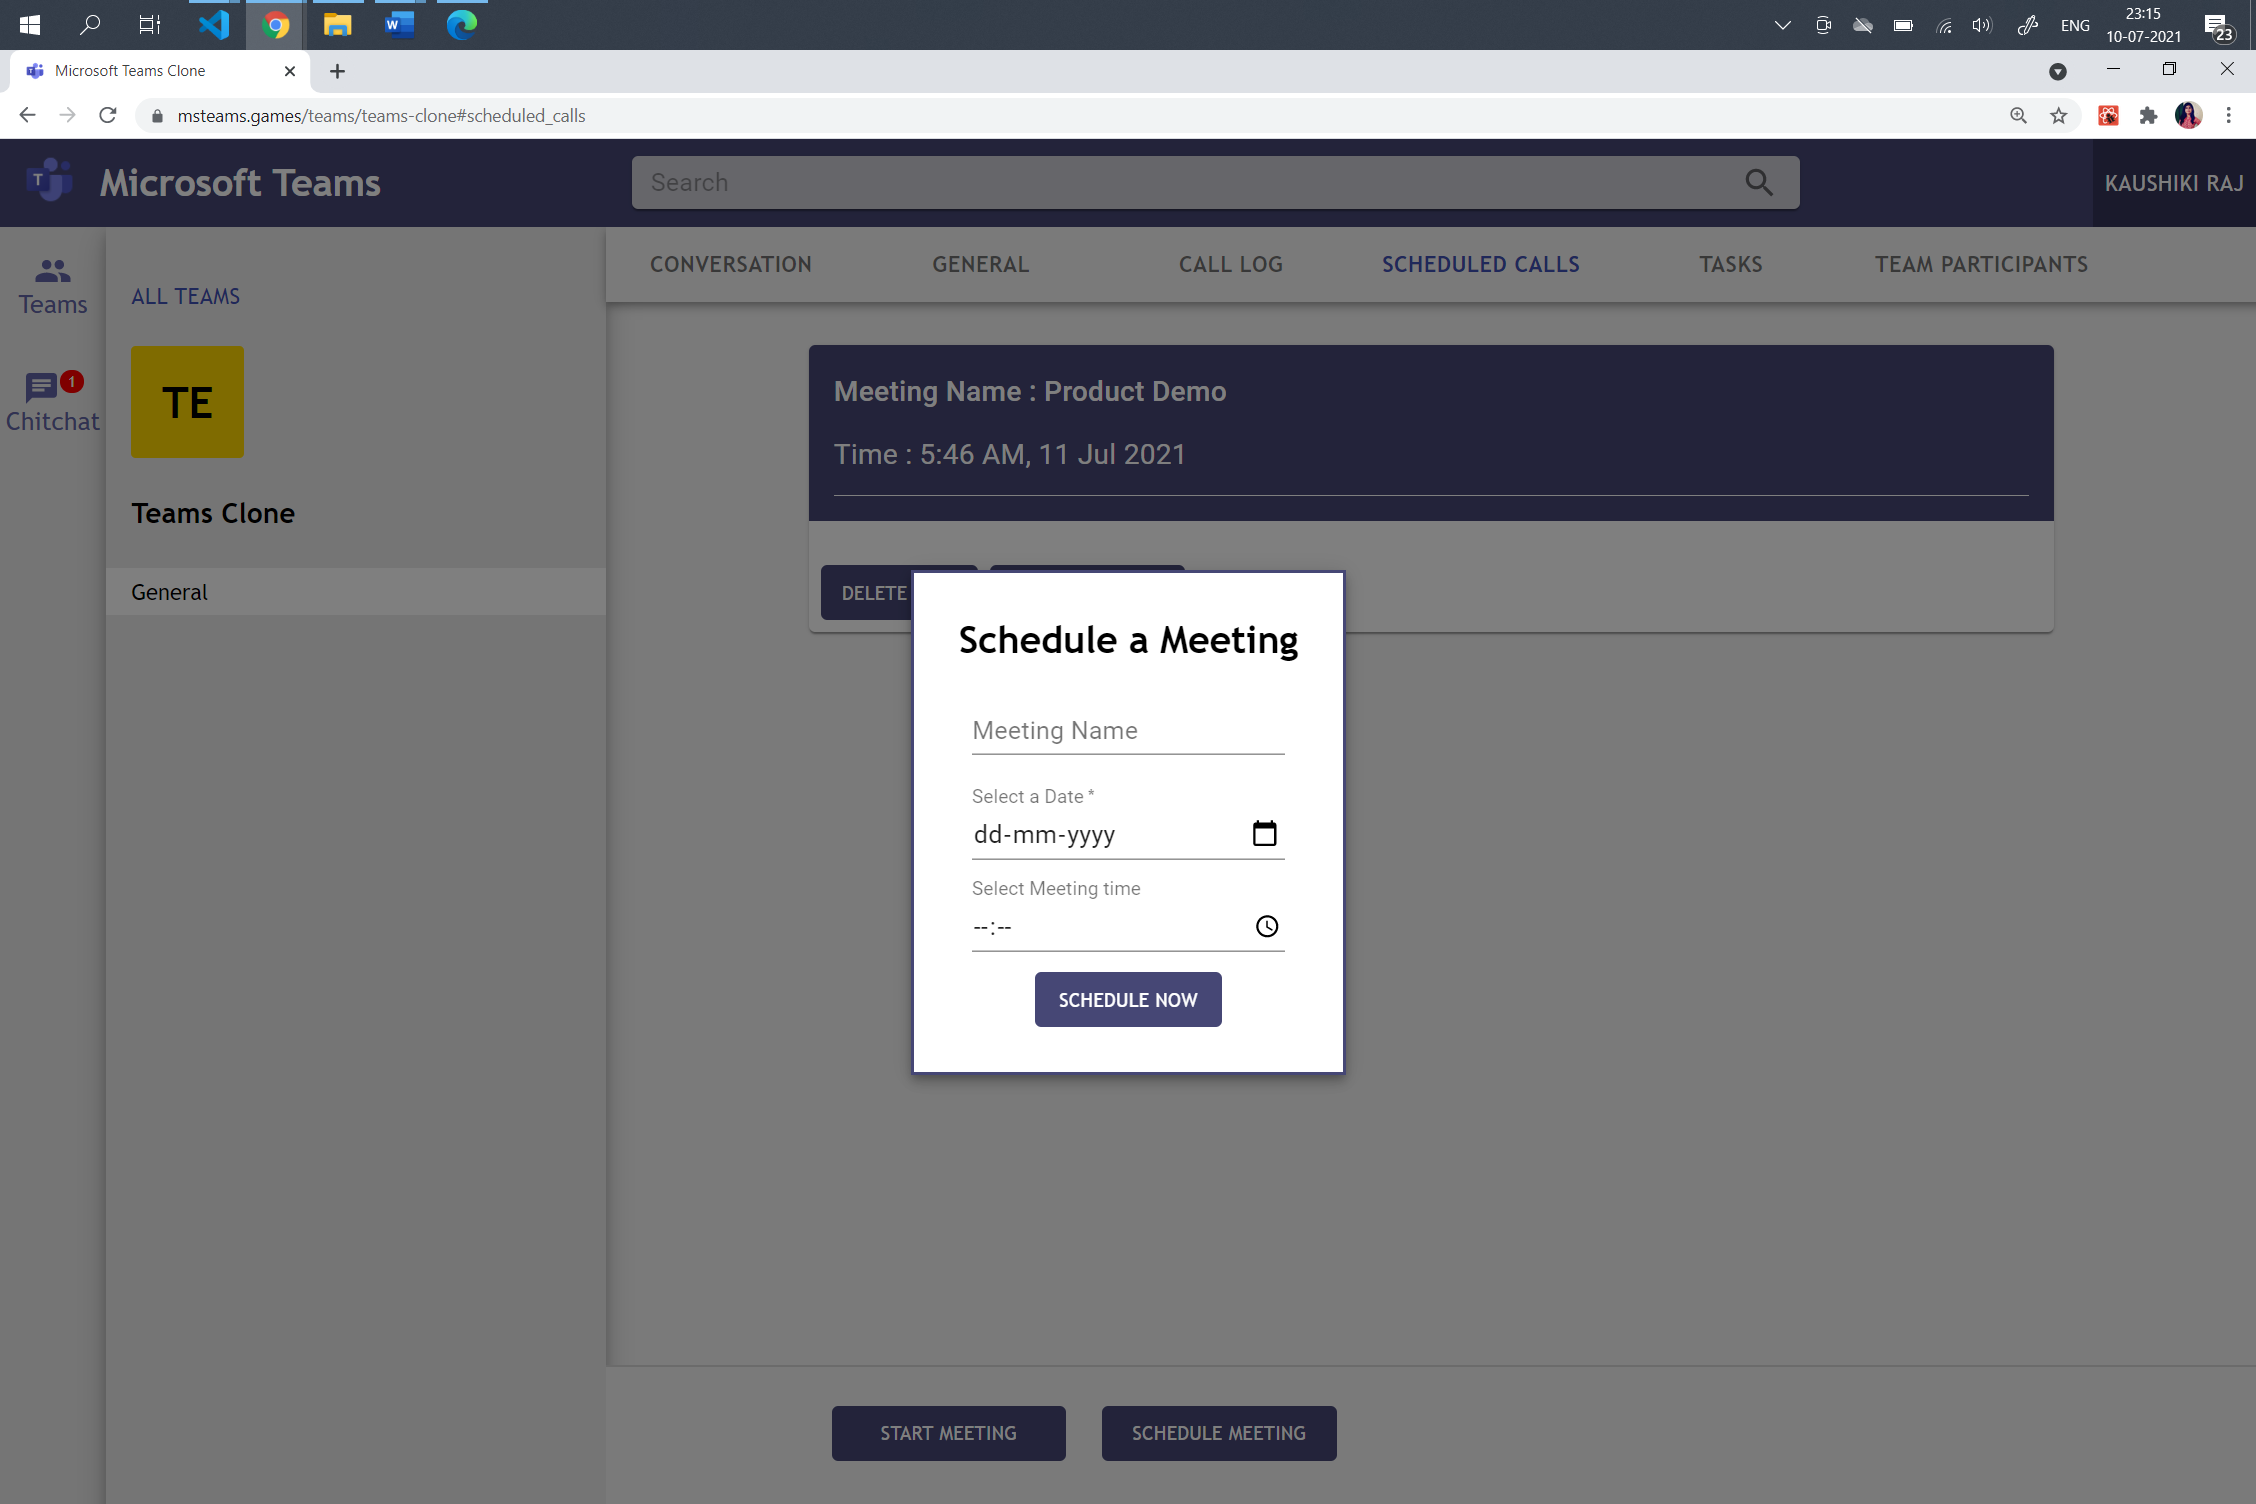Launch Microsoft Edge from the taskbar
This screenshot has height=1504, width=2256.
click(x=460, y=25)
